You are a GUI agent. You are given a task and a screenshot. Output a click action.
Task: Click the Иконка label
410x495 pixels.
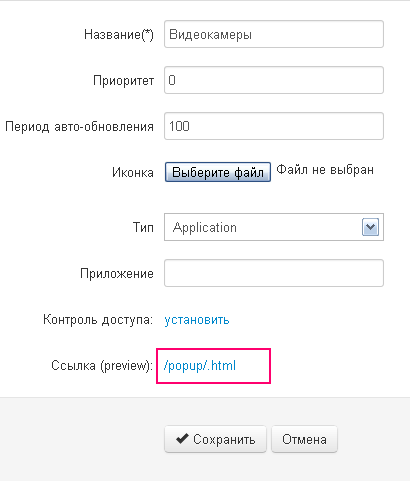[x=133, y=173]
